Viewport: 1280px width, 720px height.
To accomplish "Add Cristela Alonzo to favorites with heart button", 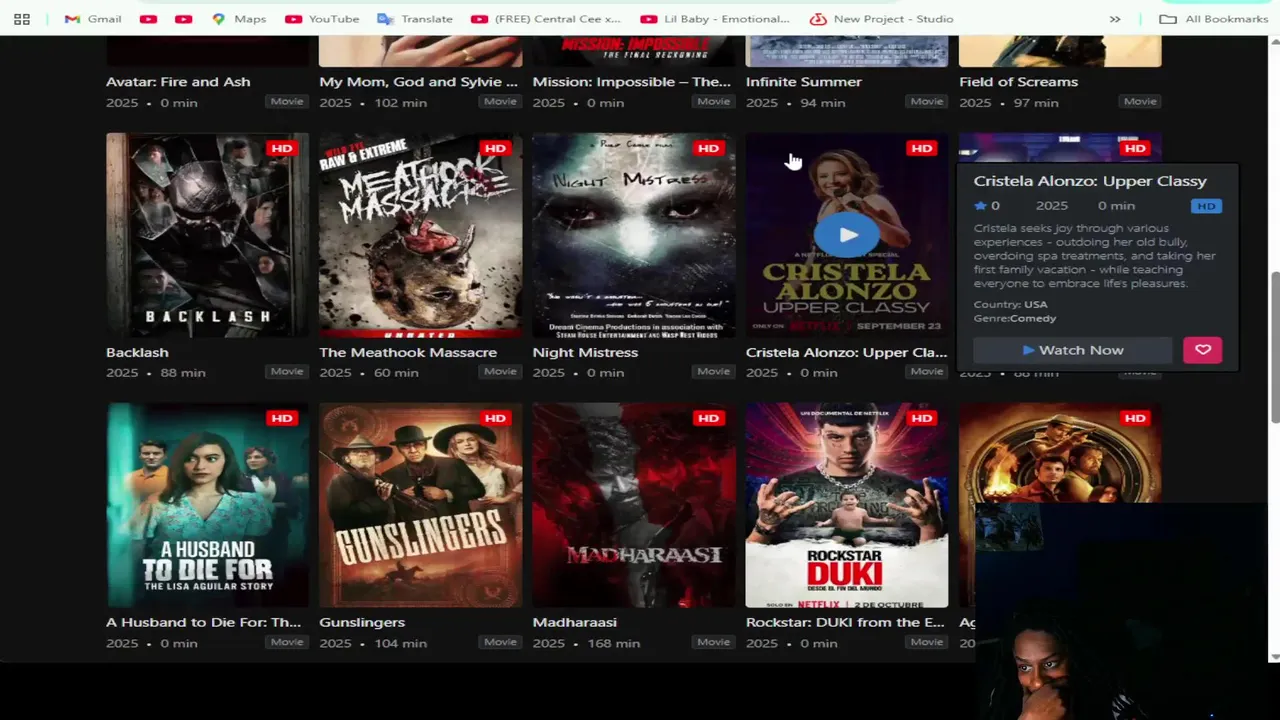I will click(1202, 350).
